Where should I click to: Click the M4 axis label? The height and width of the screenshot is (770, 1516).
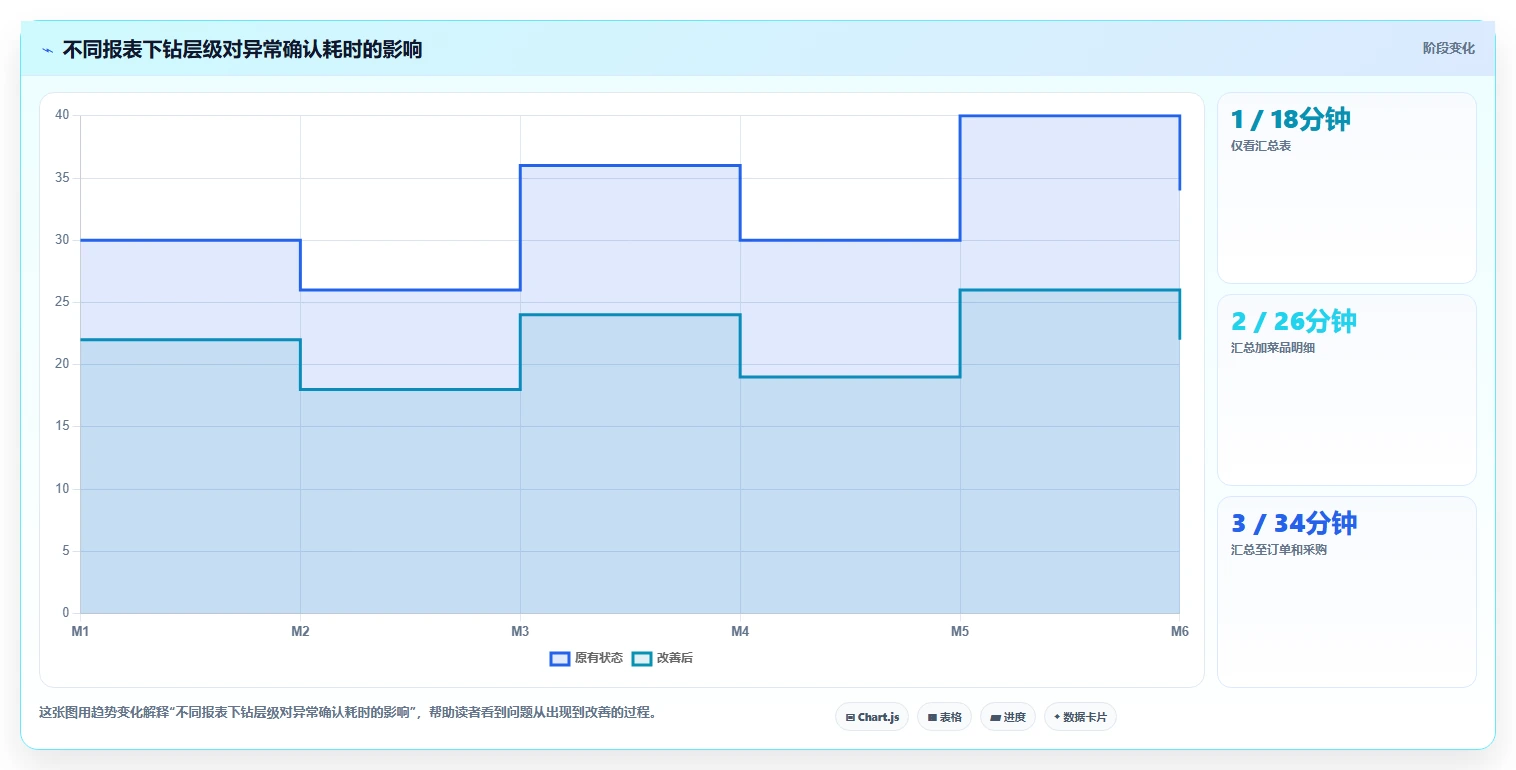click(740, 631)
